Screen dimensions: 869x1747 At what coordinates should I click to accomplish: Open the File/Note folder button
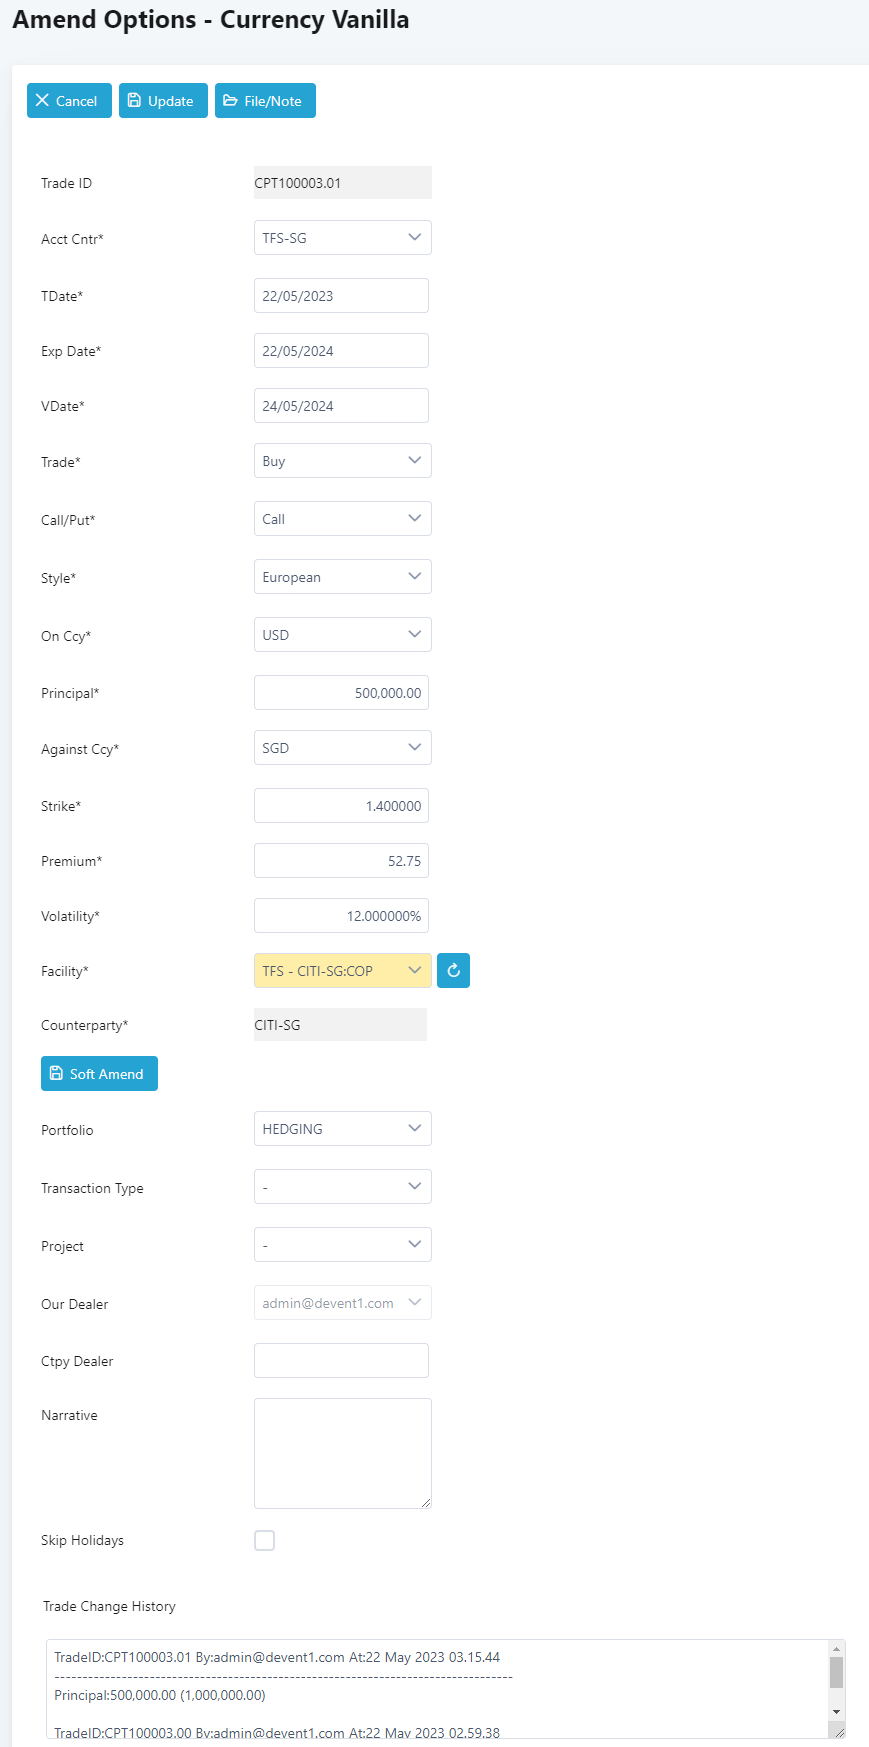point(265,101)
